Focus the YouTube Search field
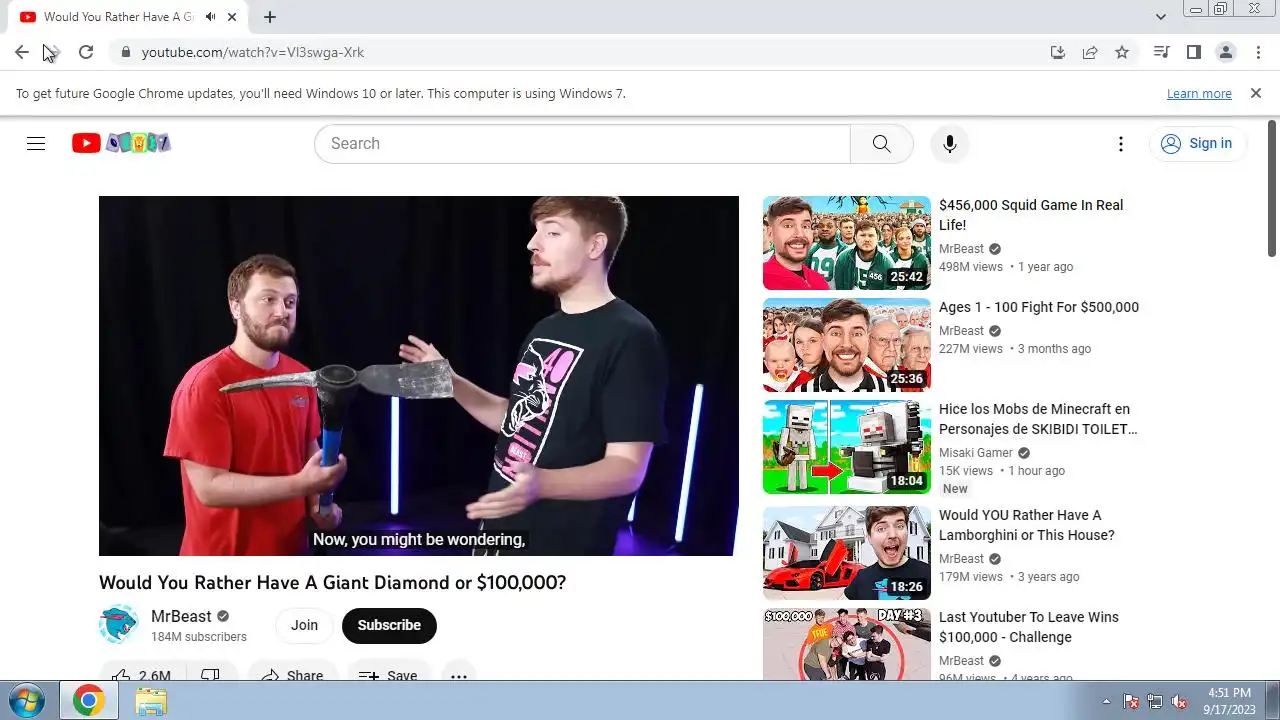Screen dimensions: 1280x720 coord(582,143)
